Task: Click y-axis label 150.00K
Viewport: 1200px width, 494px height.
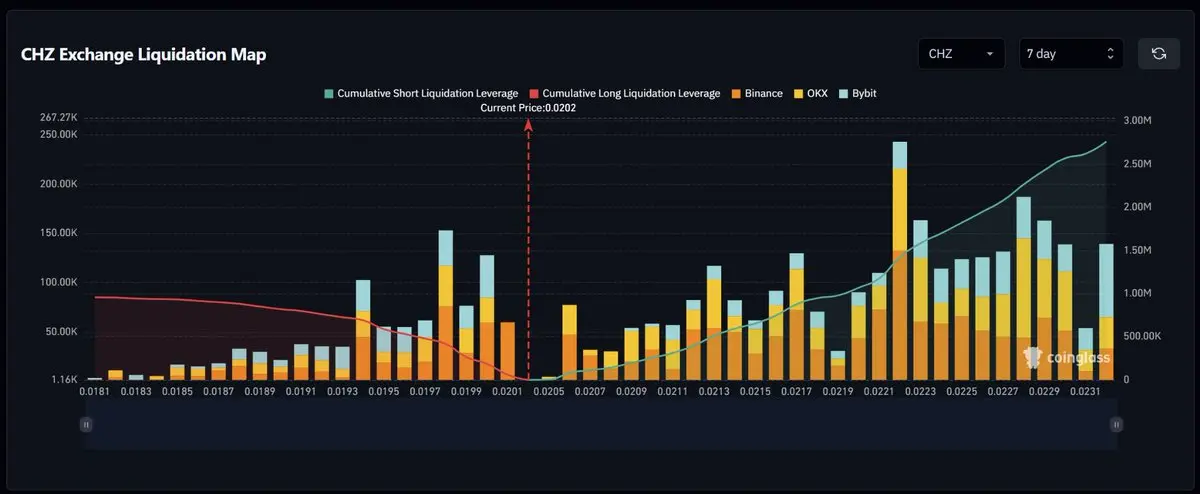Action: (x=59, y=233)
